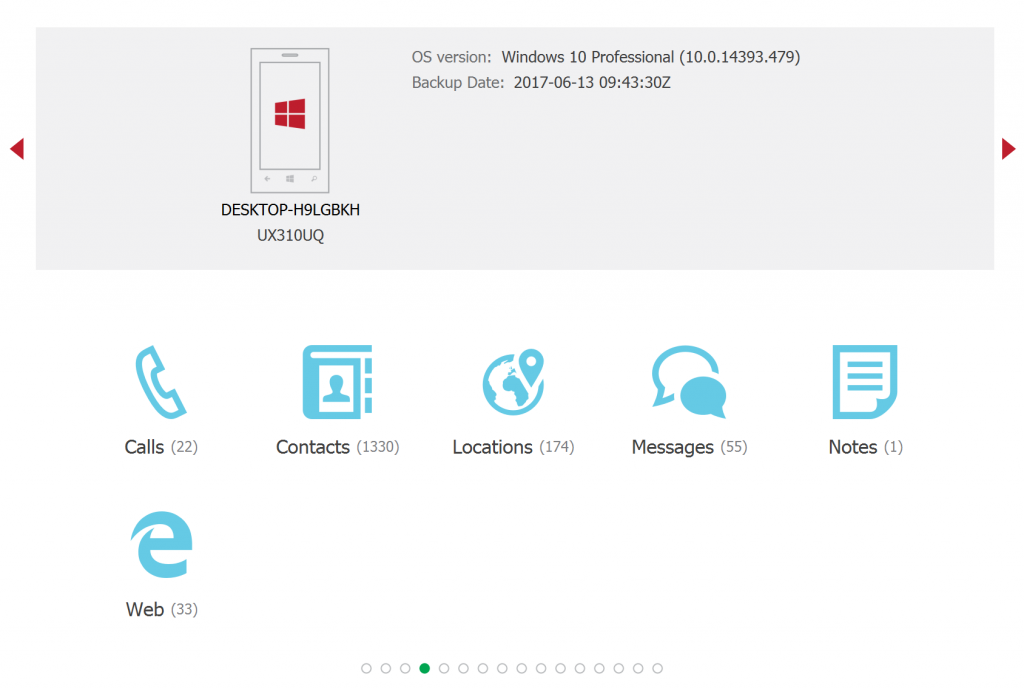Select the last pagination dot
Image resolution: width=1024 pixels, height=689 pixels.
pyautogui.click(x=657, y=668)
